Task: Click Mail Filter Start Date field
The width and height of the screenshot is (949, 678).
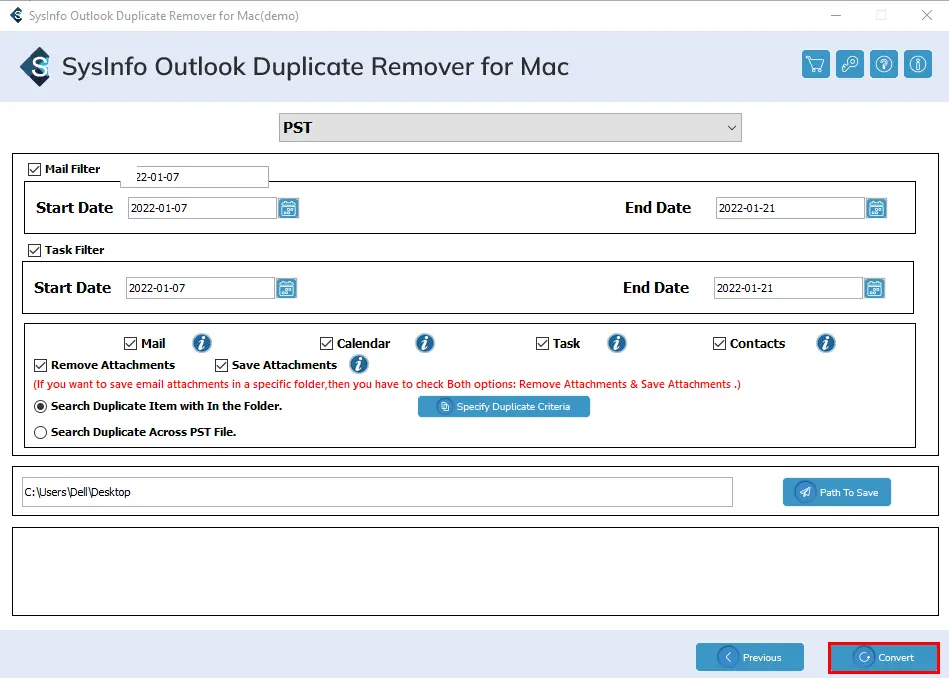Action: (x=202, y=208)
